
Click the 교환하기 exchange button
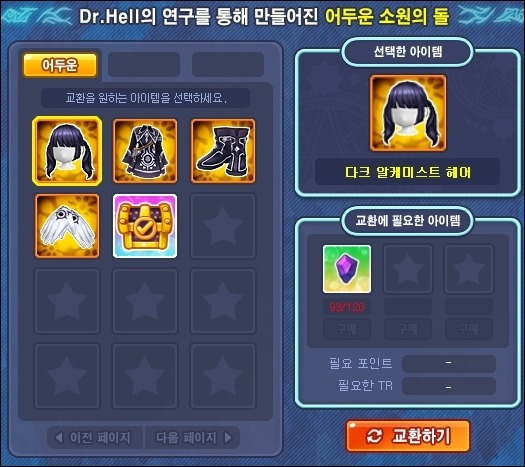pyautogui.click(x=408, y=436)
